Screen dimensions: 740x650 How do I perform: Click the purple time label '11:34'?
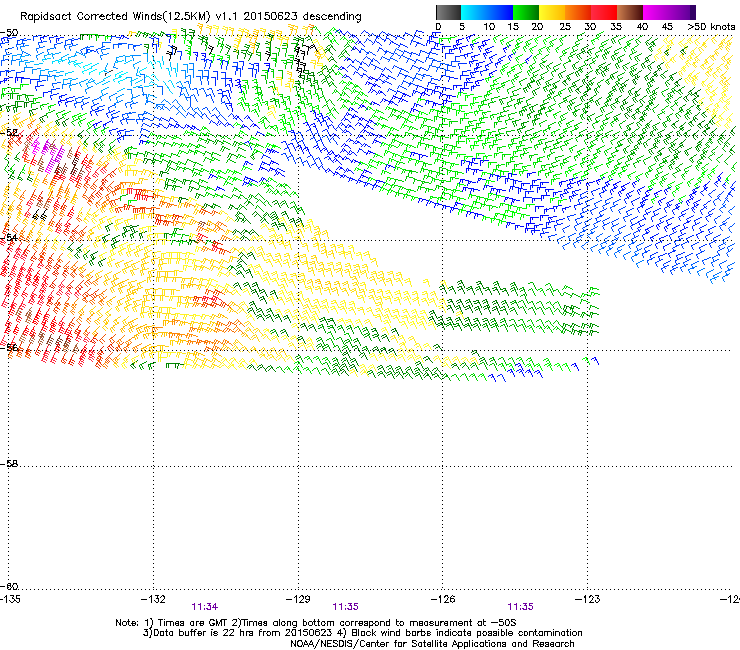(205, 607)
